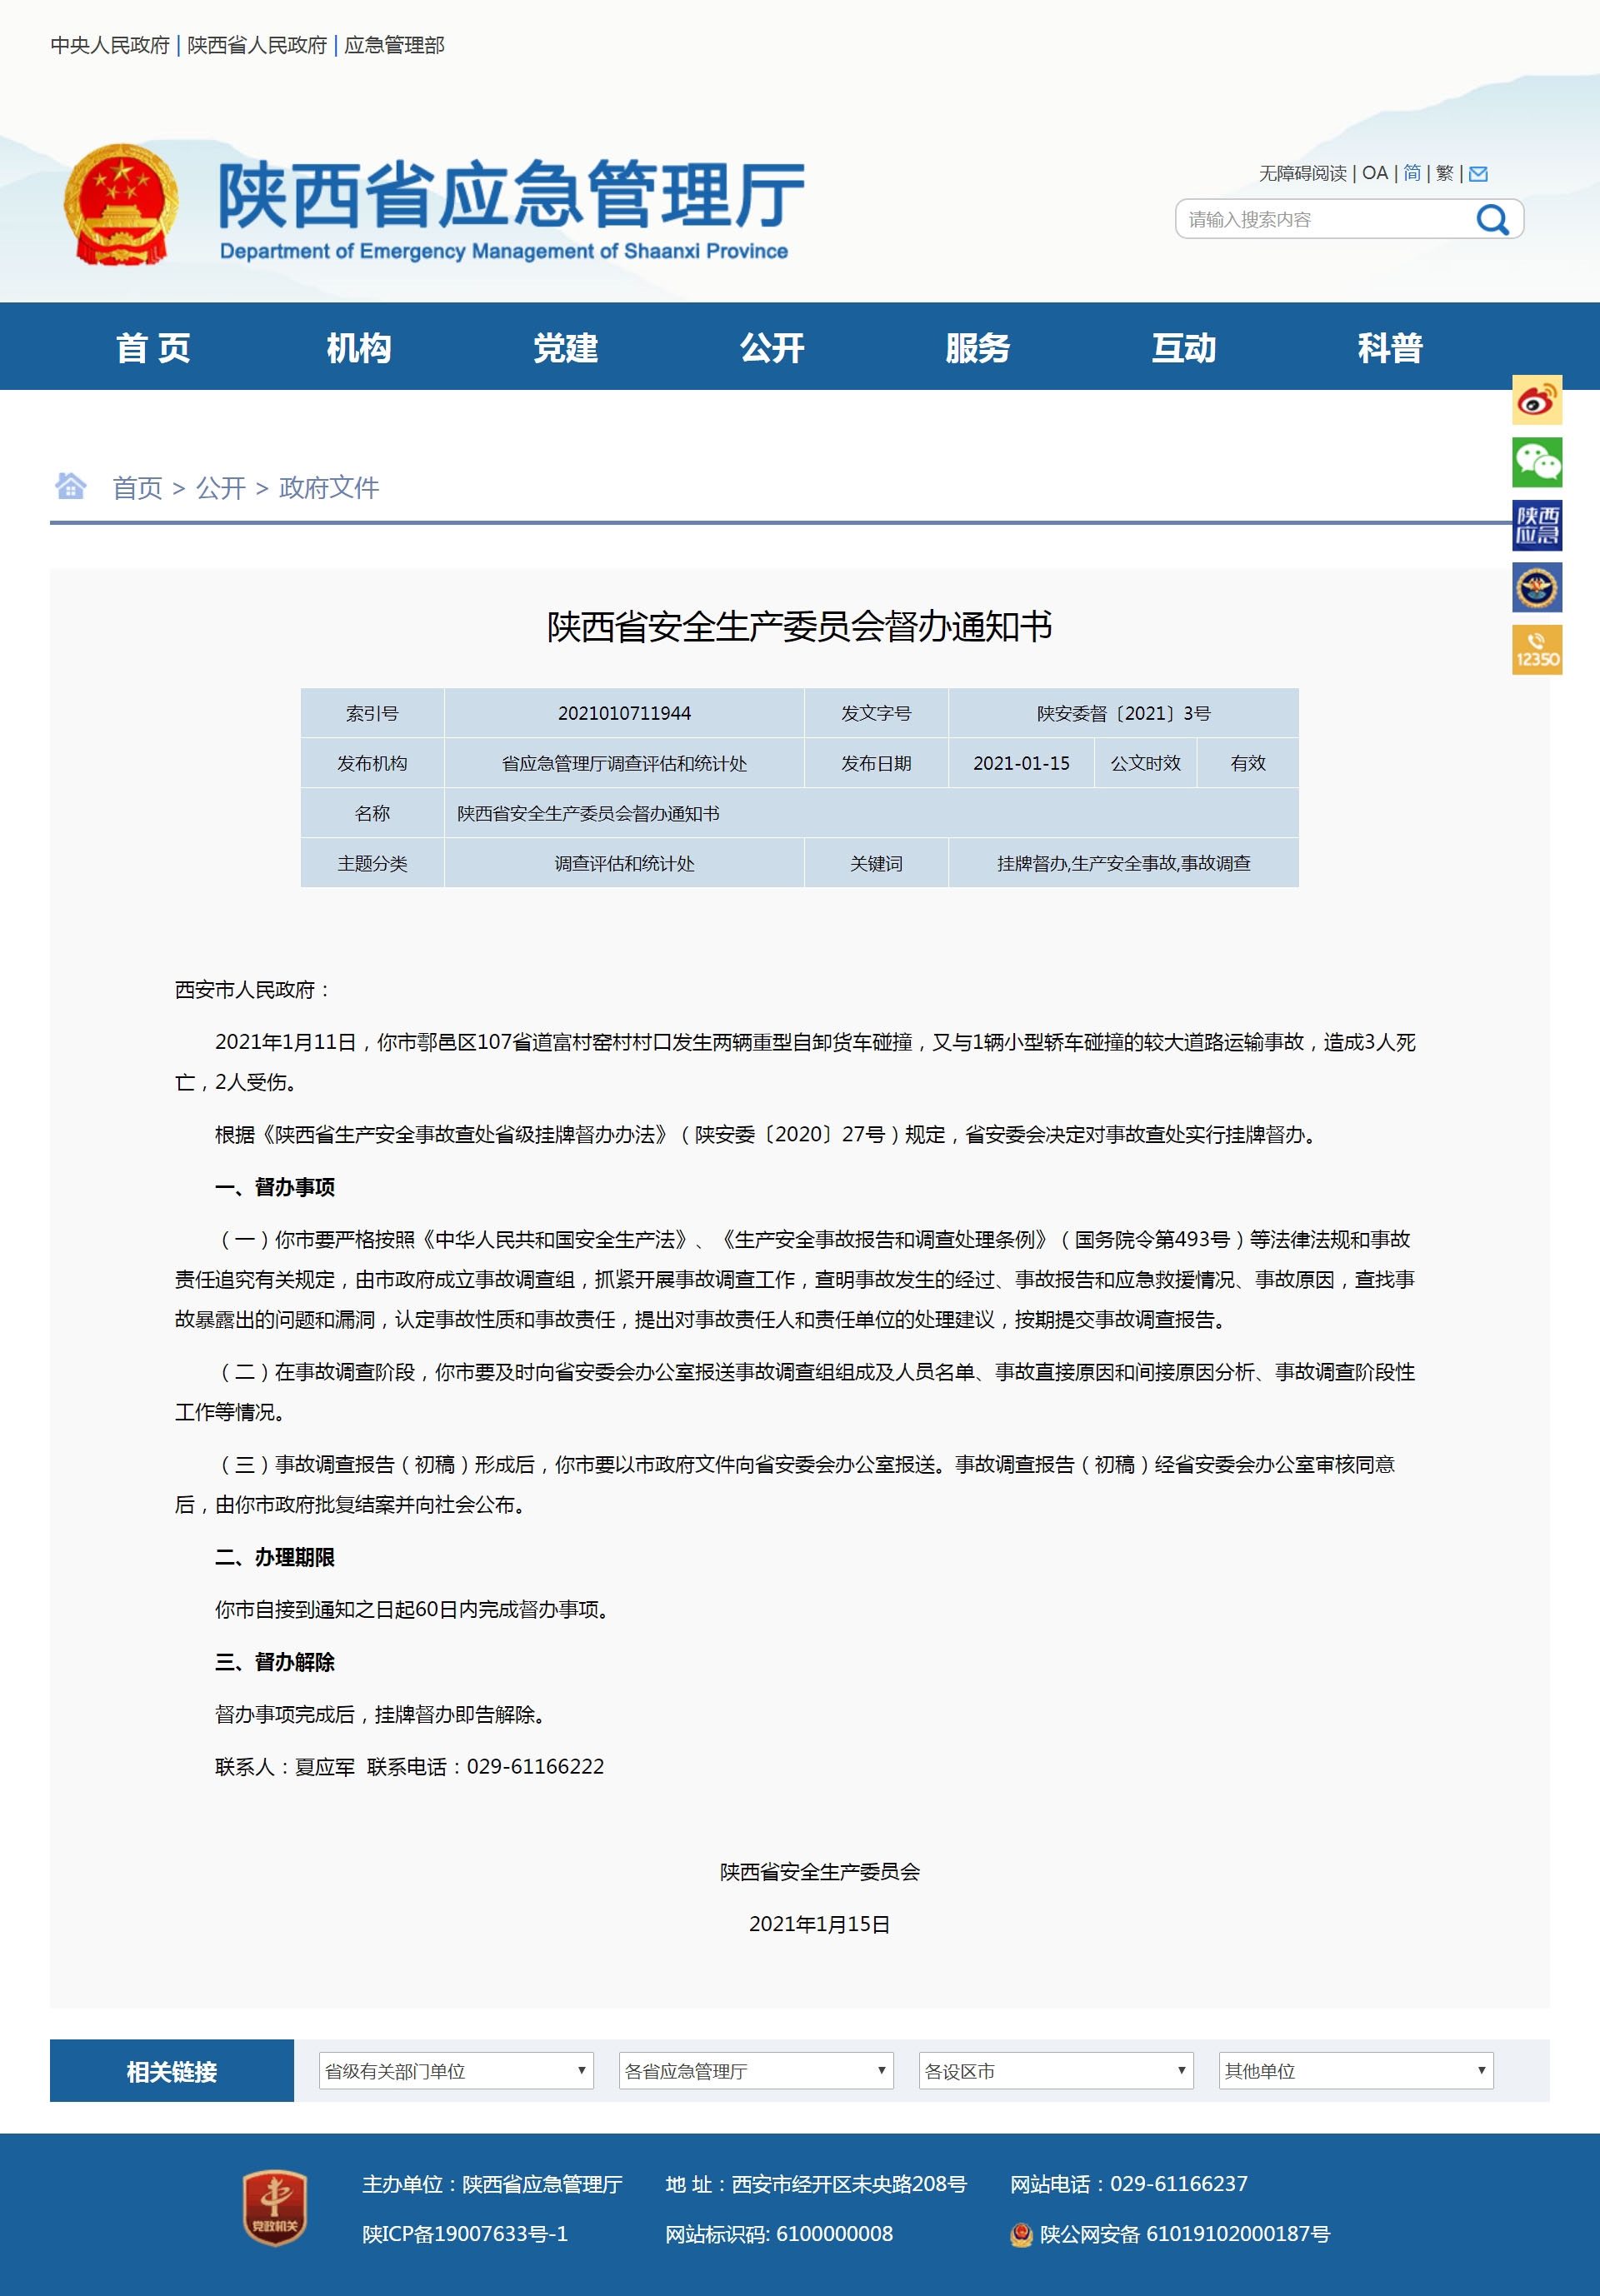Click the national emblem logo
Image resolution: width=1600 pixels, height=2296 pixels.
click(121, 204)
